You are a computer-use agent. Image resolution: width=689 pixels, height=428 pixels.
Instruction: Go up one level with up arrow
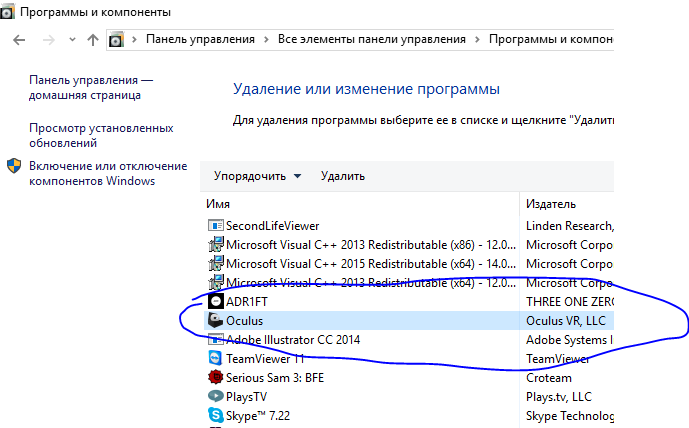click(93, 40)
